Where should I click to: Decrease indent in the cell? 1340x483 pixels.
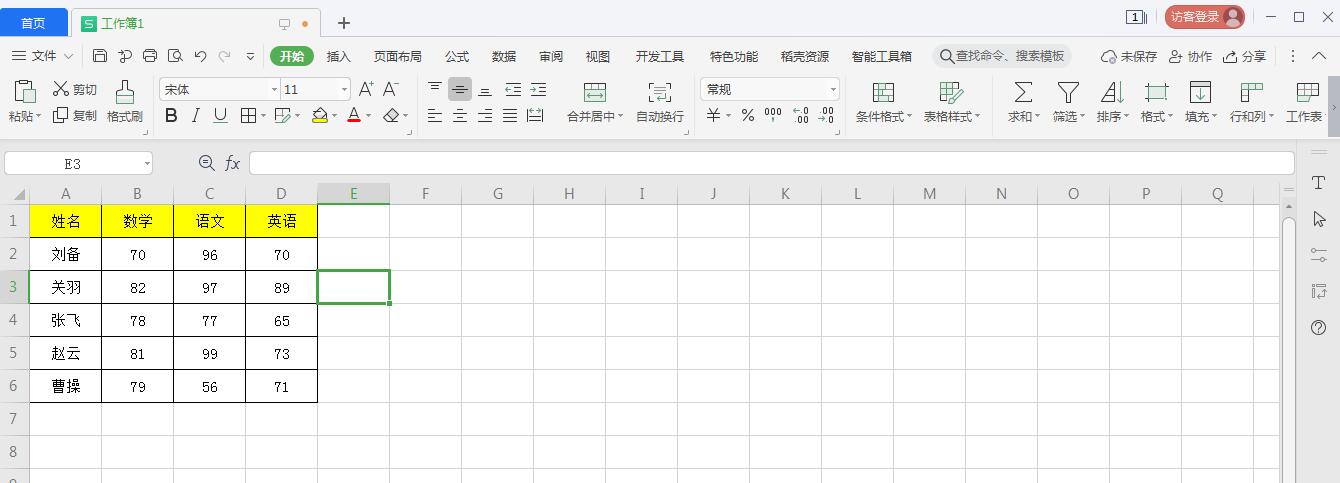[512, 89]
